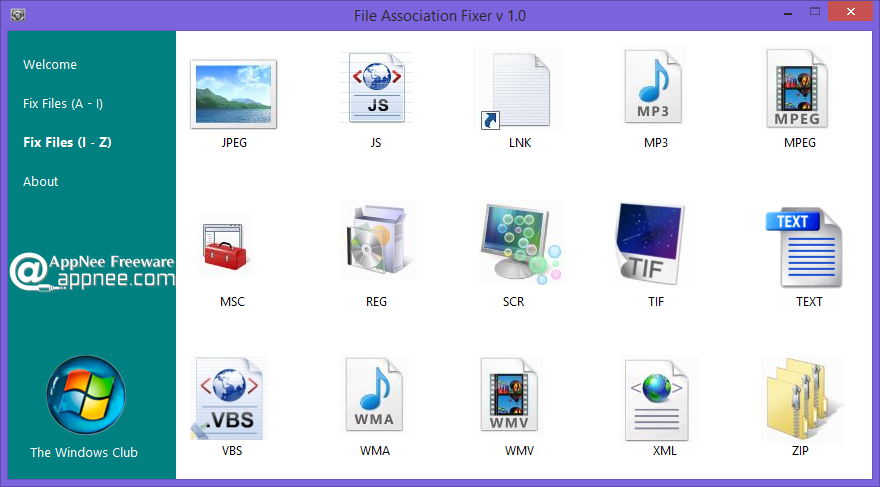Click the MSC label text
The width and height of the screenshot is (880, 487).
point(232,302)
